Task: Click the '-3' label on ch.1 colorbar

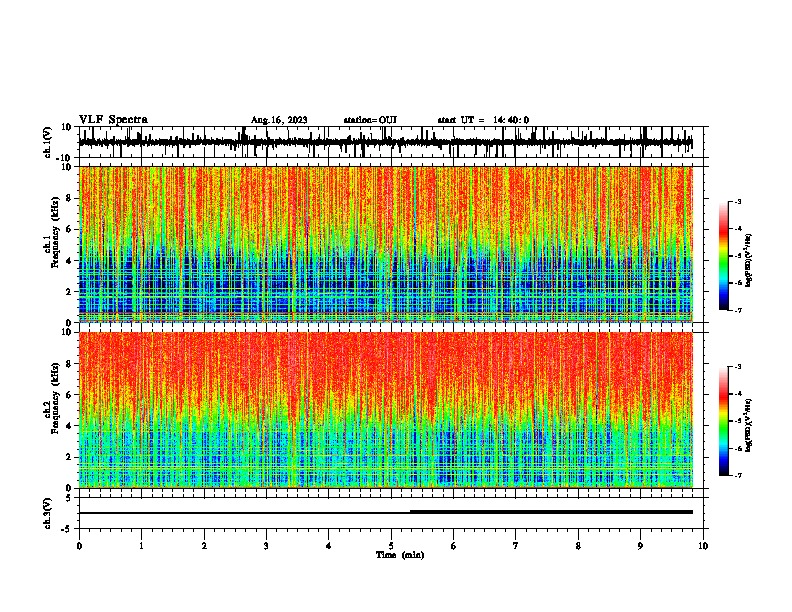Action: point(738,201)
